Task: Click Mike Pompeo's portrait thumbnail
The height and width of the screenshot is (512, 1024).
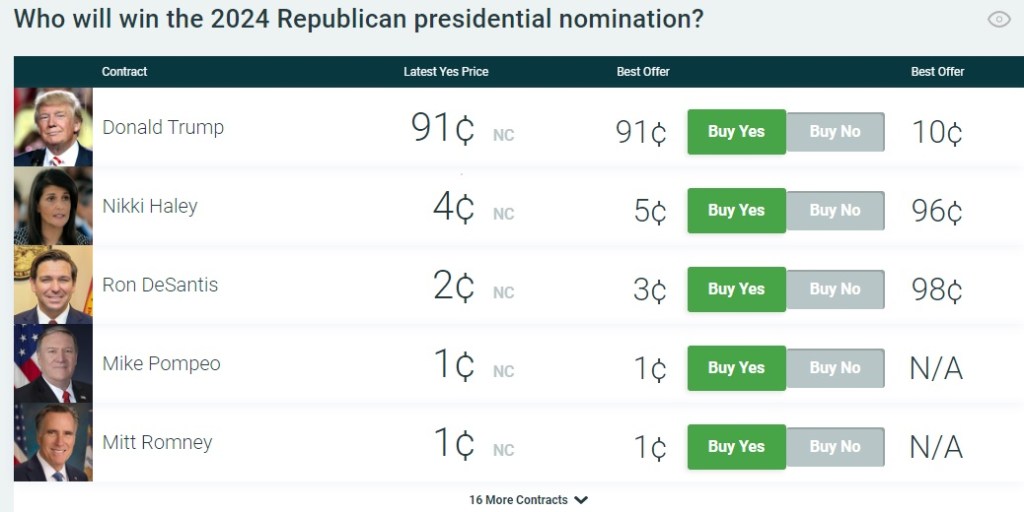Action: (53, 364)
